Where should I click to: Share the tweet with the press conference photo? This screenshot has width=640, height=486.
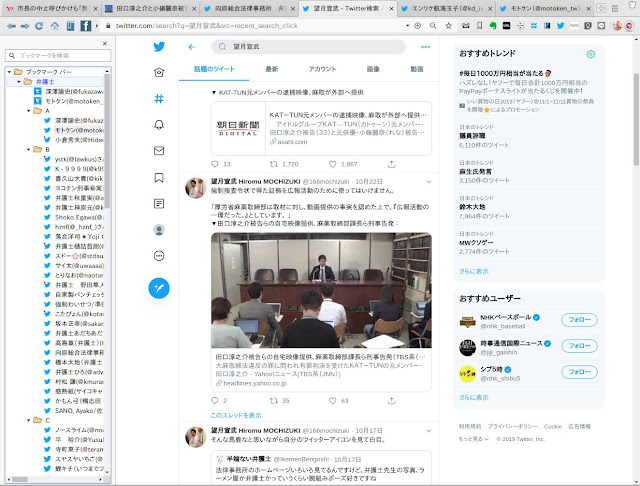click(391, 400)
